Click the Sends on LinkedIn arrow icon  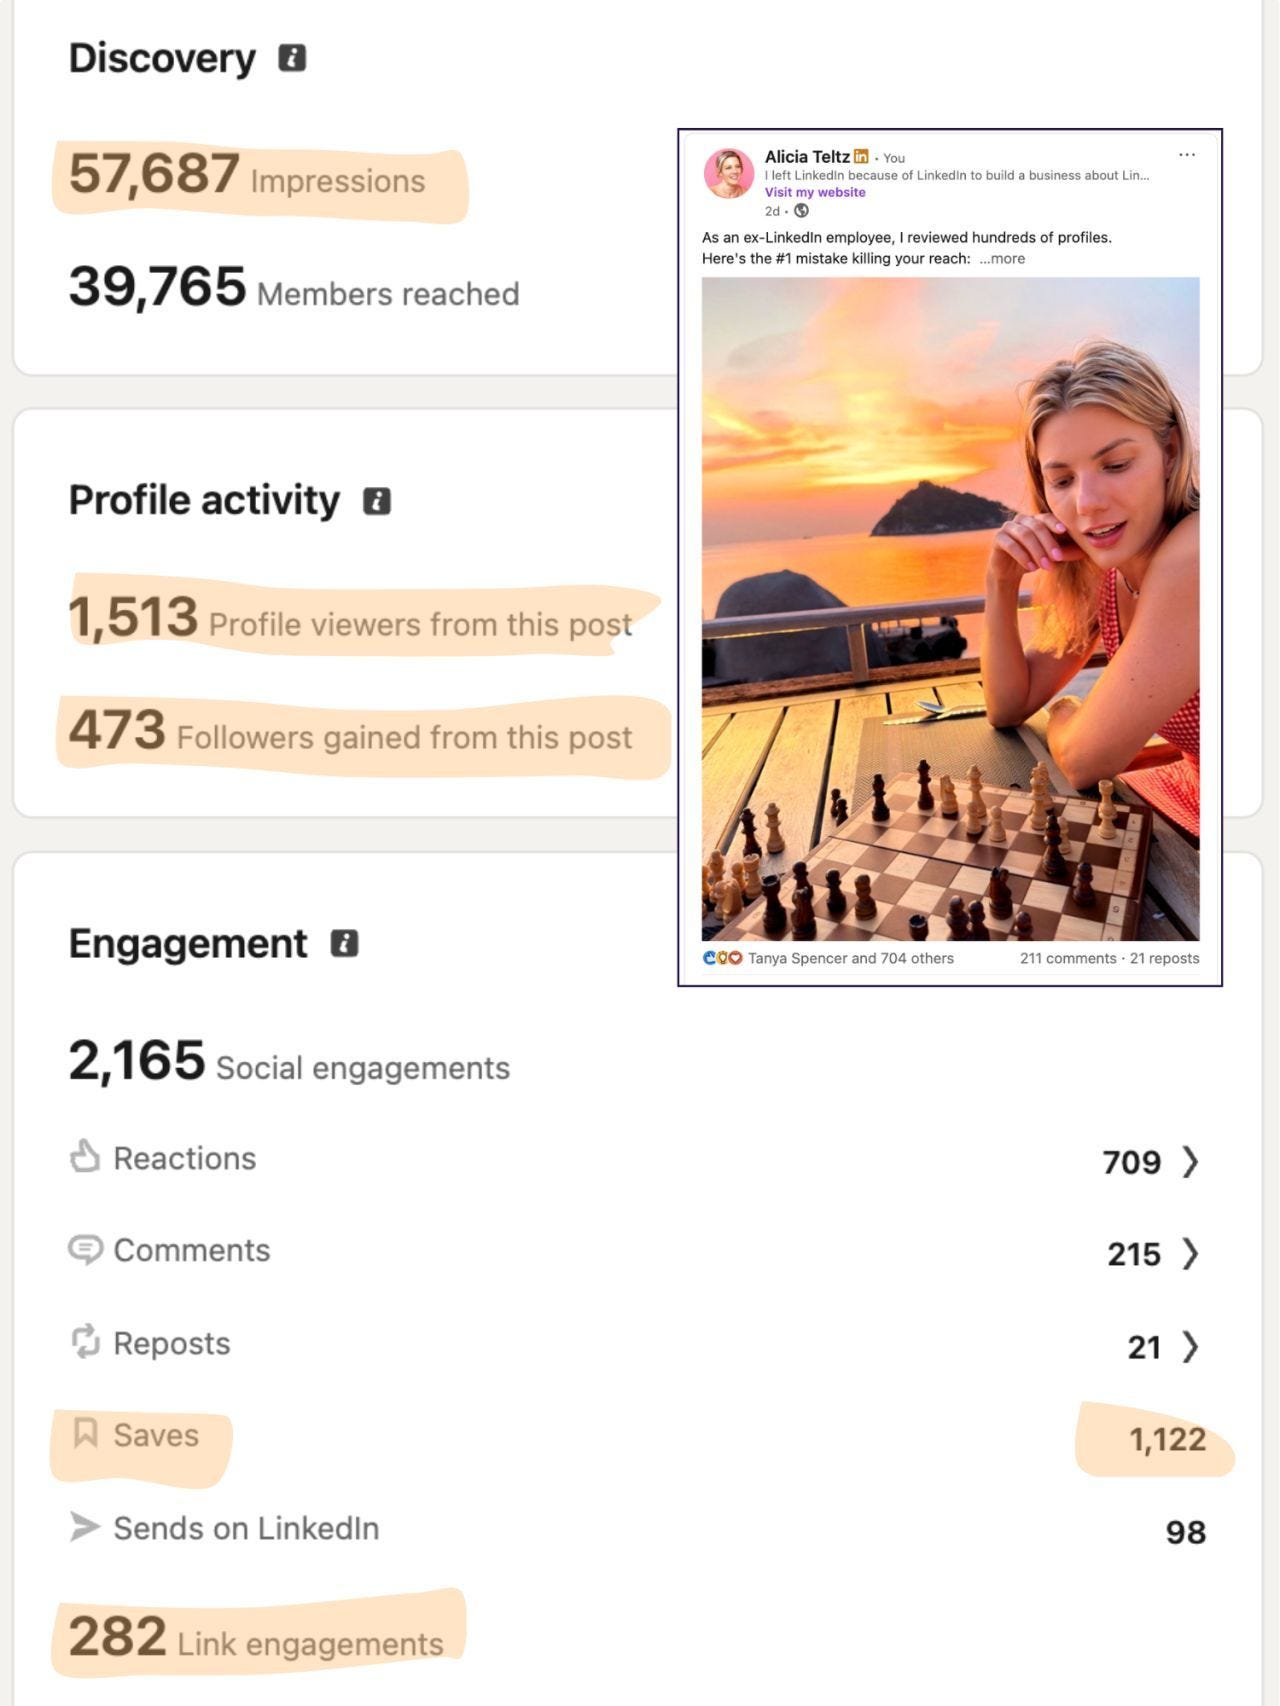85,1527
